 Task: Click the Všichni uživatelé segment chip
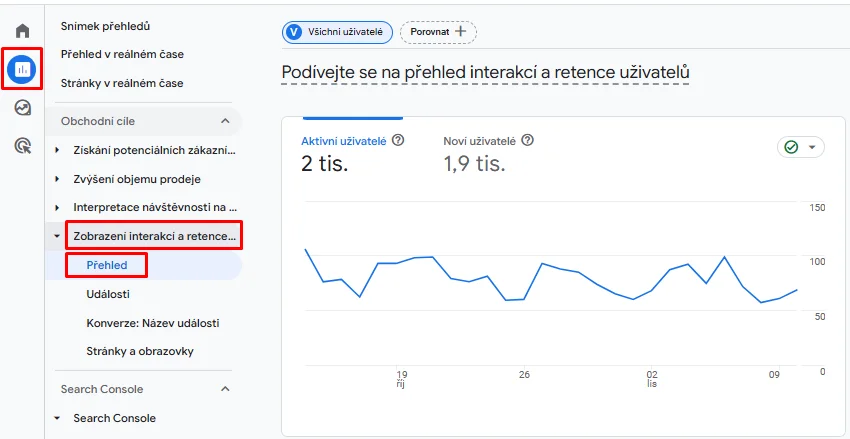(x=337, y=32)
